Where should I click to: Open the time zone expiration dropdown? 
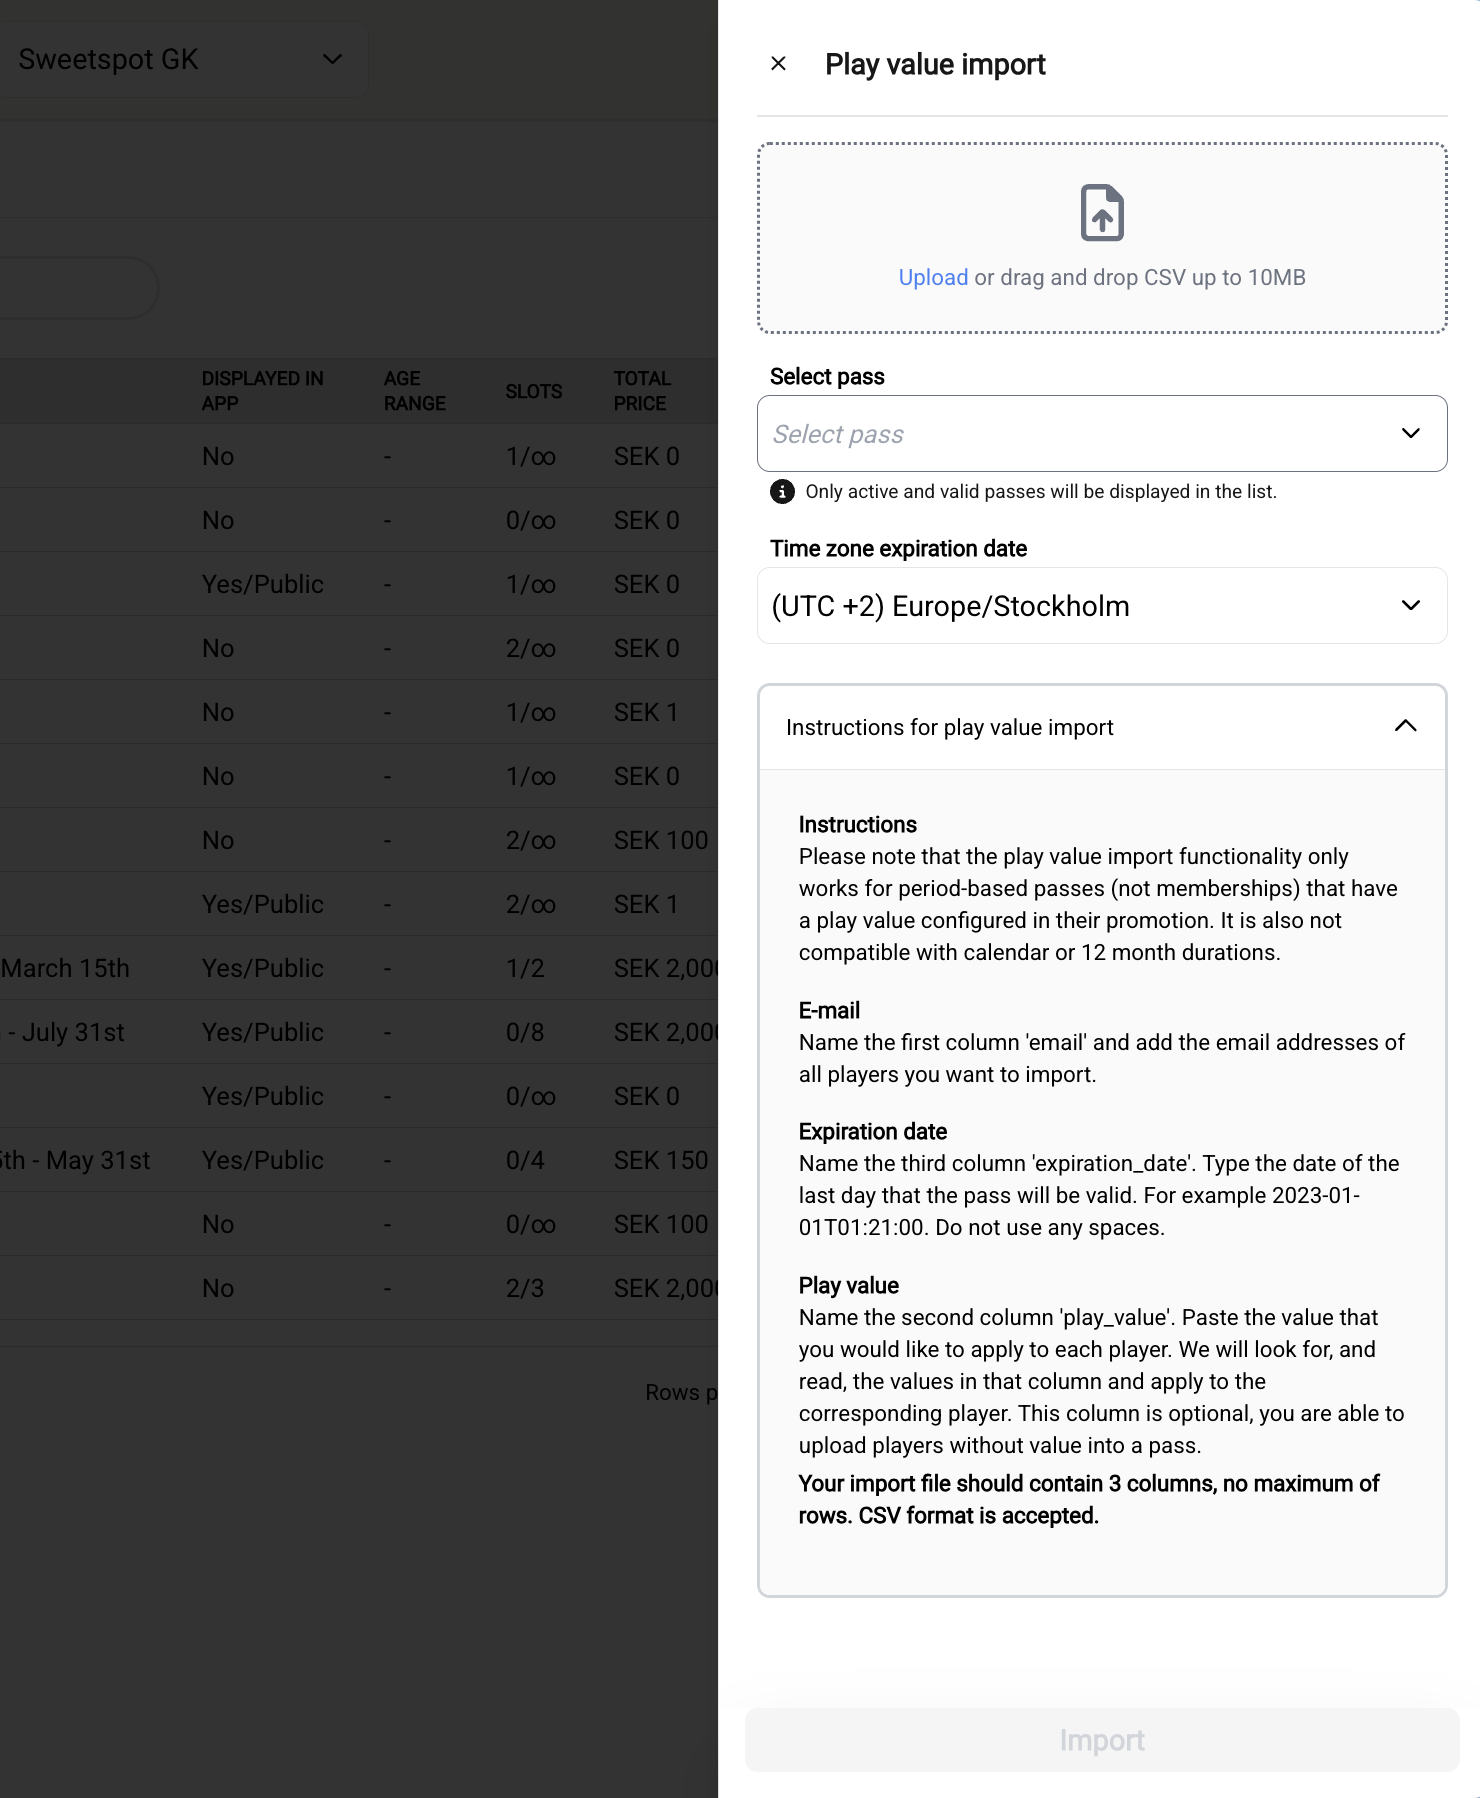pos(1080,606)
